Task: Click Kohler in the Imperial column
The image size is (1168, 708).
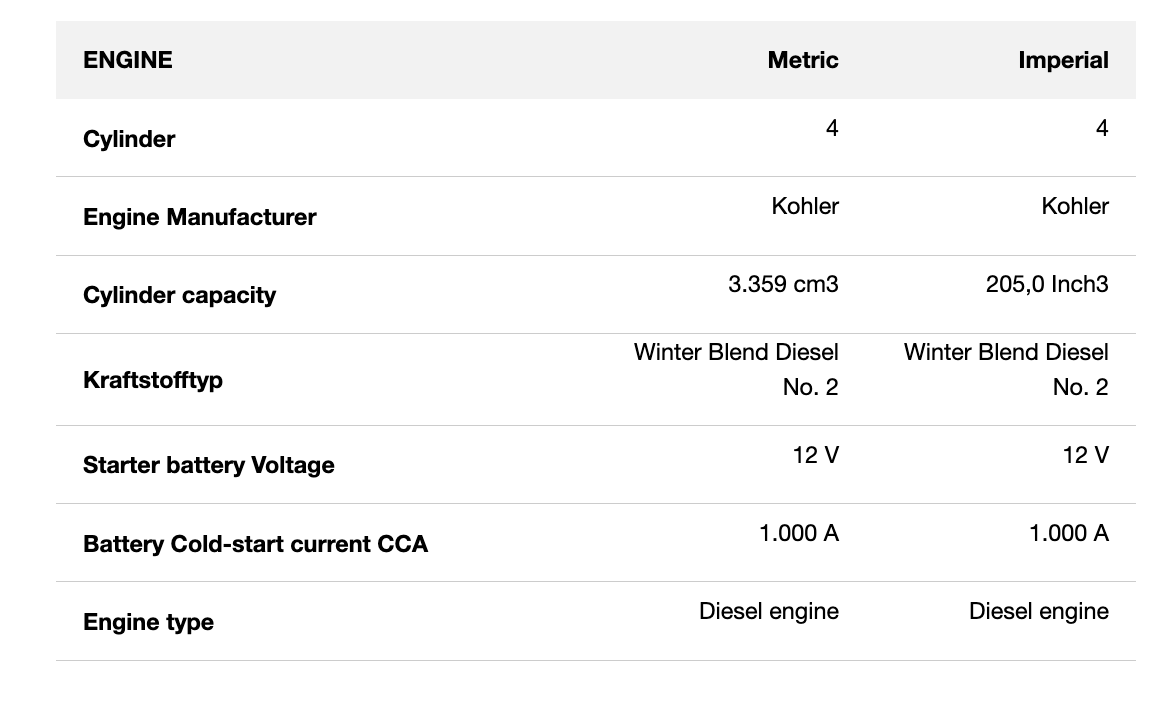Action: click(1075, 206)
